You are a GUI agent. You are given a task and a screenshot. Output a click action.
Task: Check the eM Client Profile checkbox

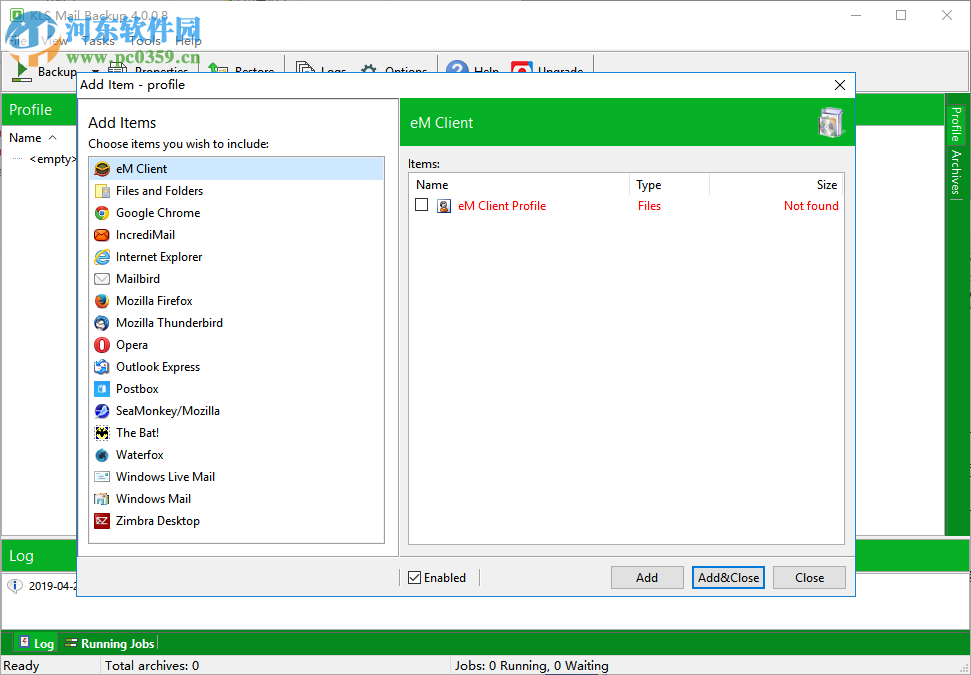click(422, 204)
